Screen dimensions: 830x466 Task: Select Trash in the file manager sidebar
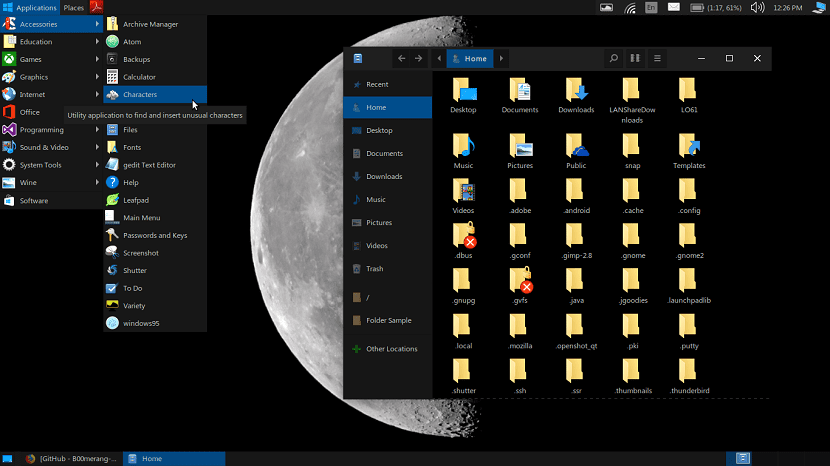(x=374, y=269)
